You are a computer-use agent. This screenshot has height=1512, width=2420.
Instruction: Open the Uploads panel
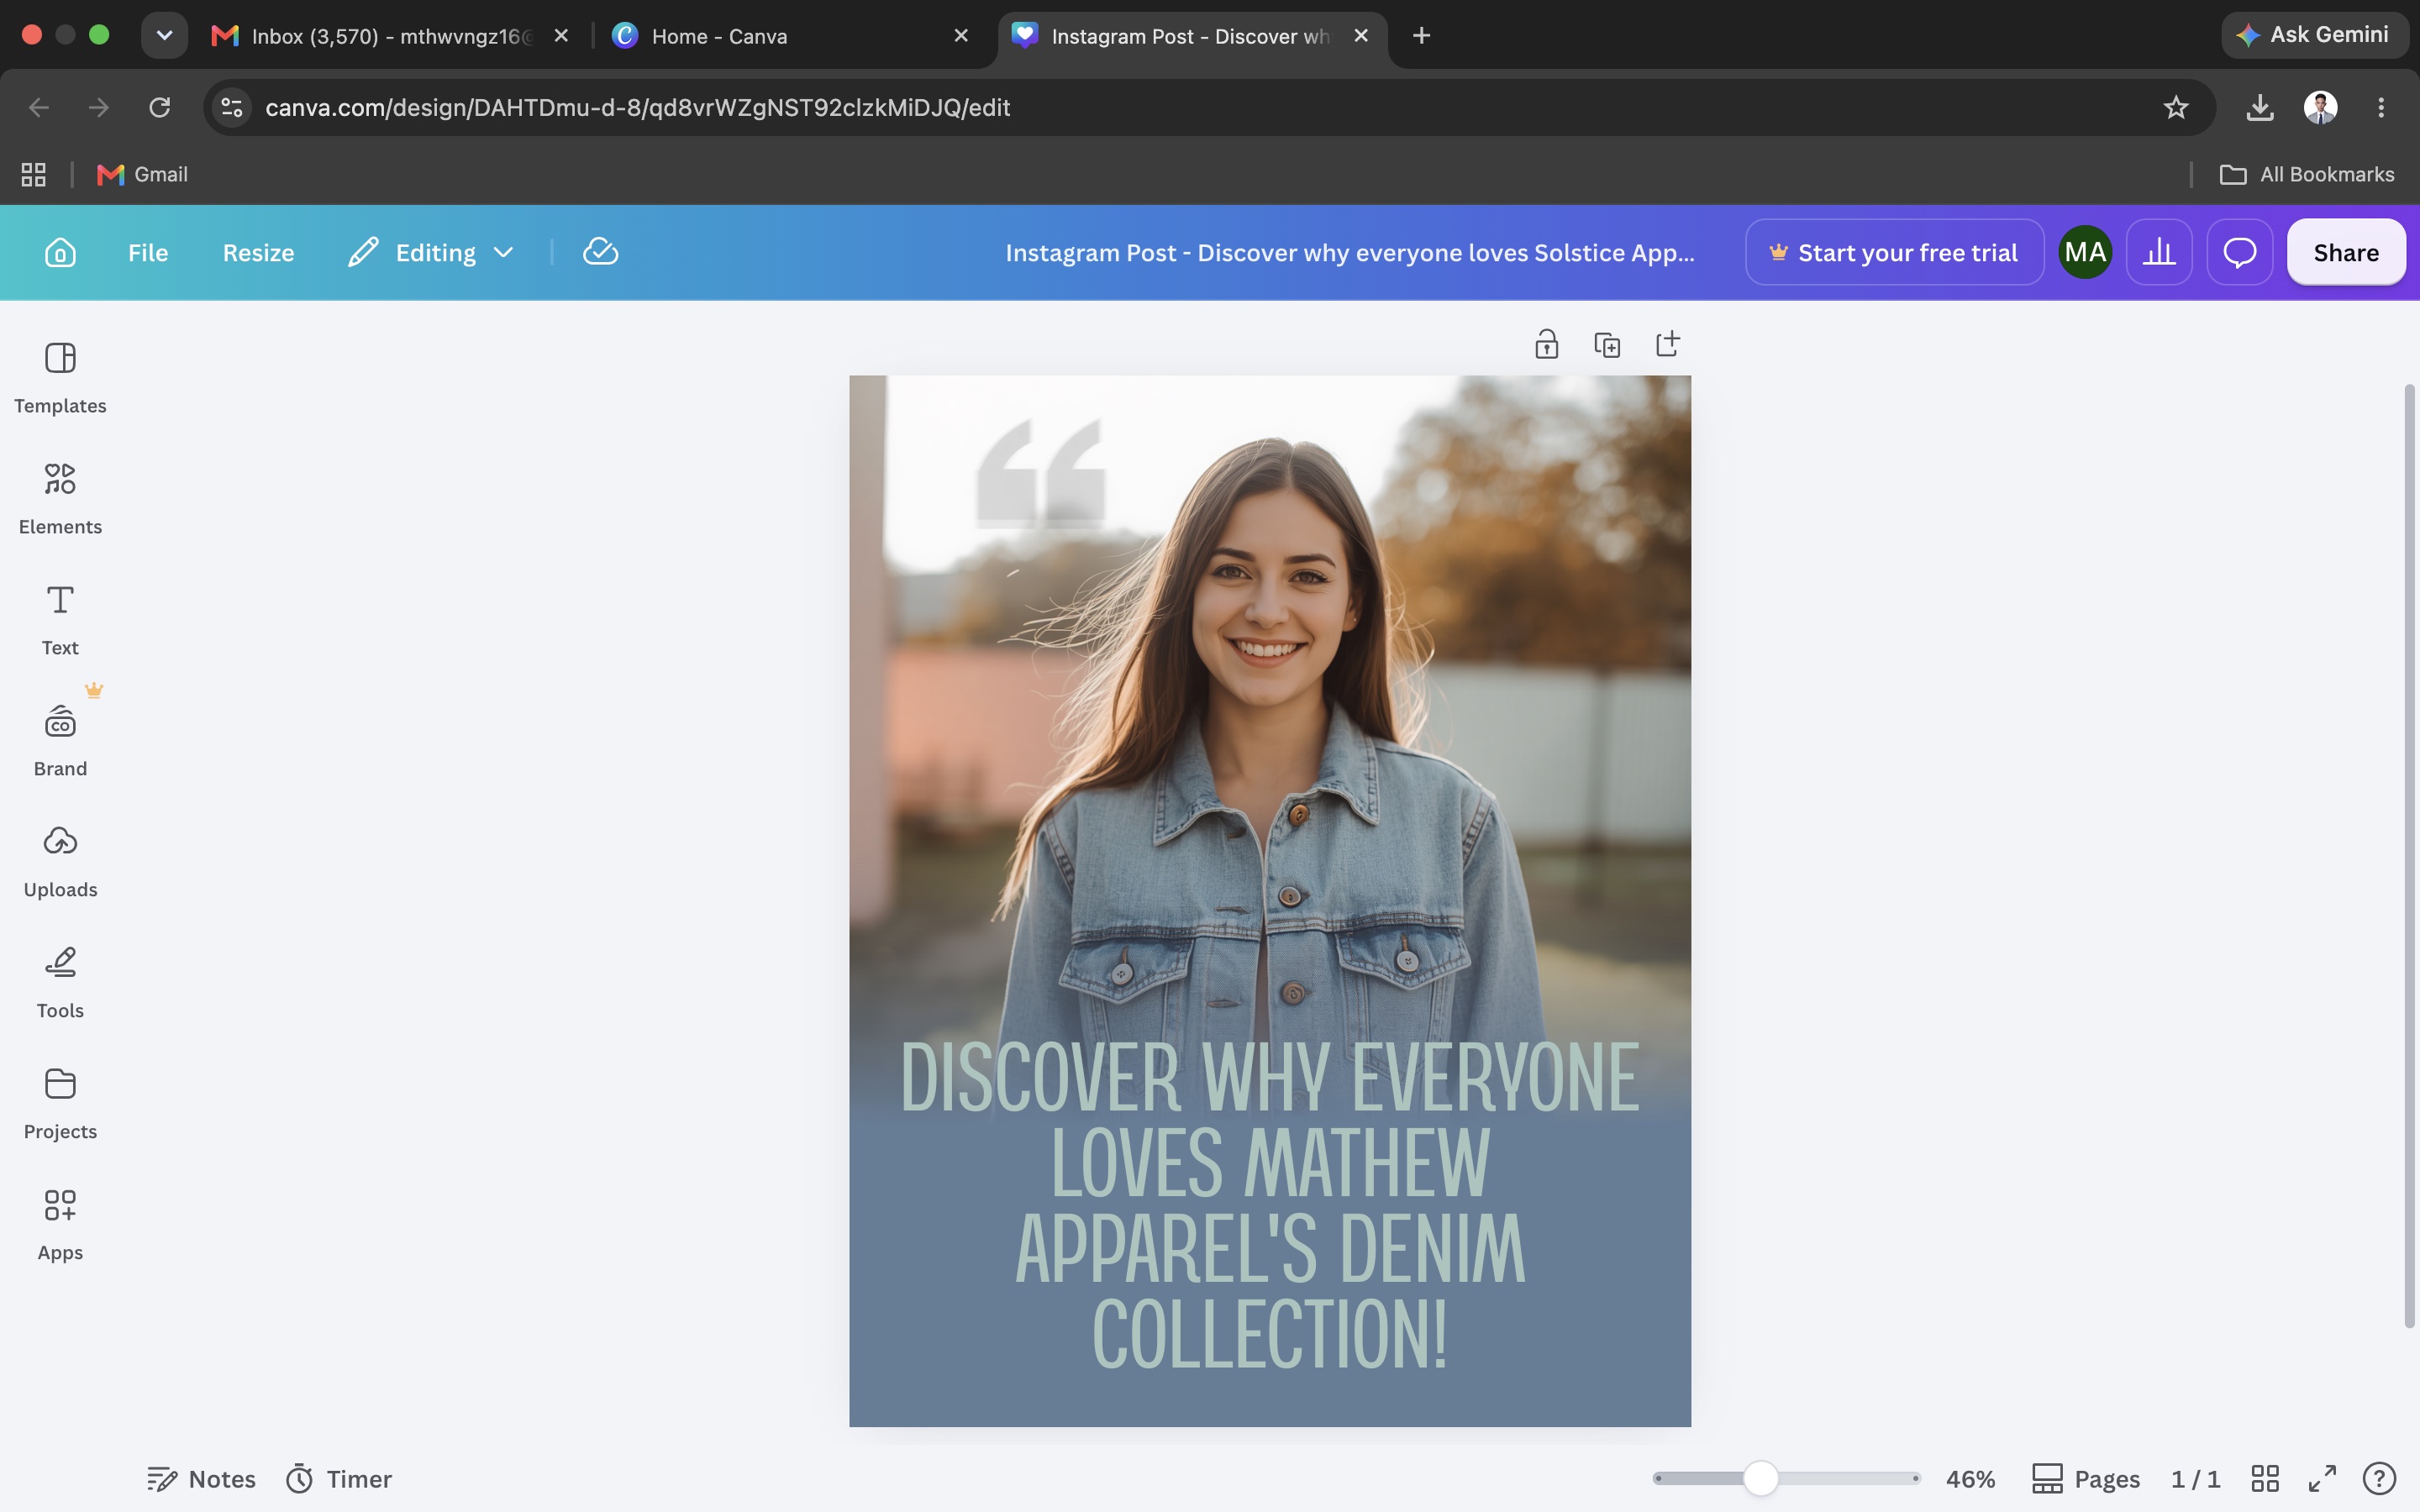(x=60, y=862)
